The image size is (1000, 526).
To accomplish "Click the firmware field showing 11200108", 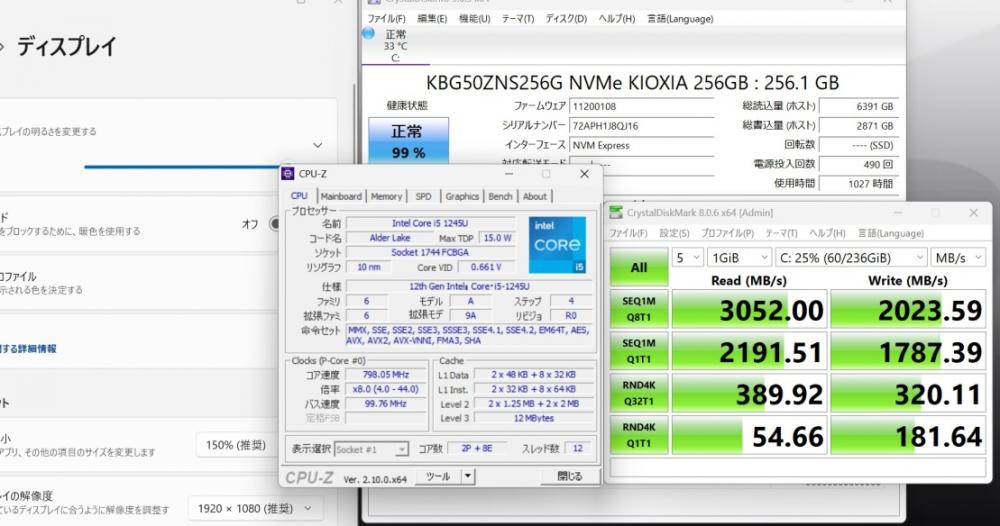I will click(x=642, y=106).
